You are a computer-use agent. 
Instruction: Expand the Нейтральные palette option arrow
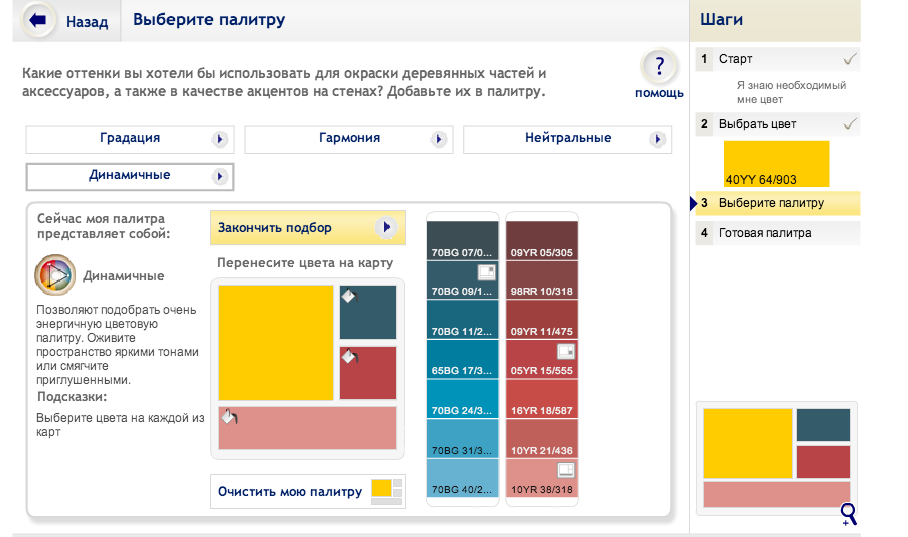657,139
